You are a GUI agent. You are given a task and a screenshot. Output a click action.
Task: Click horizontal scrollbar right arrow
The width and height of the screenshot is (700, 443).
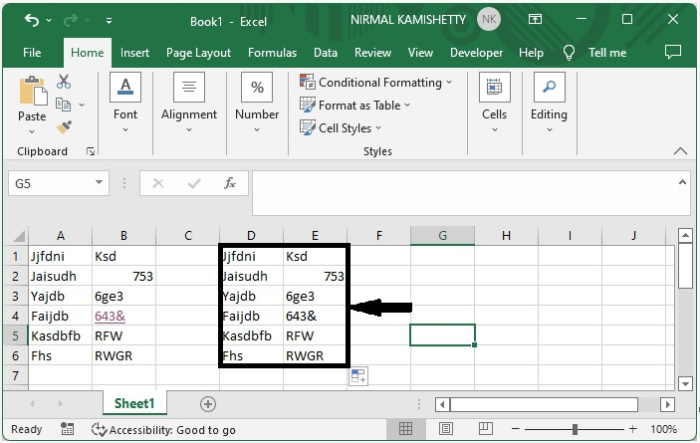point(667,405)
